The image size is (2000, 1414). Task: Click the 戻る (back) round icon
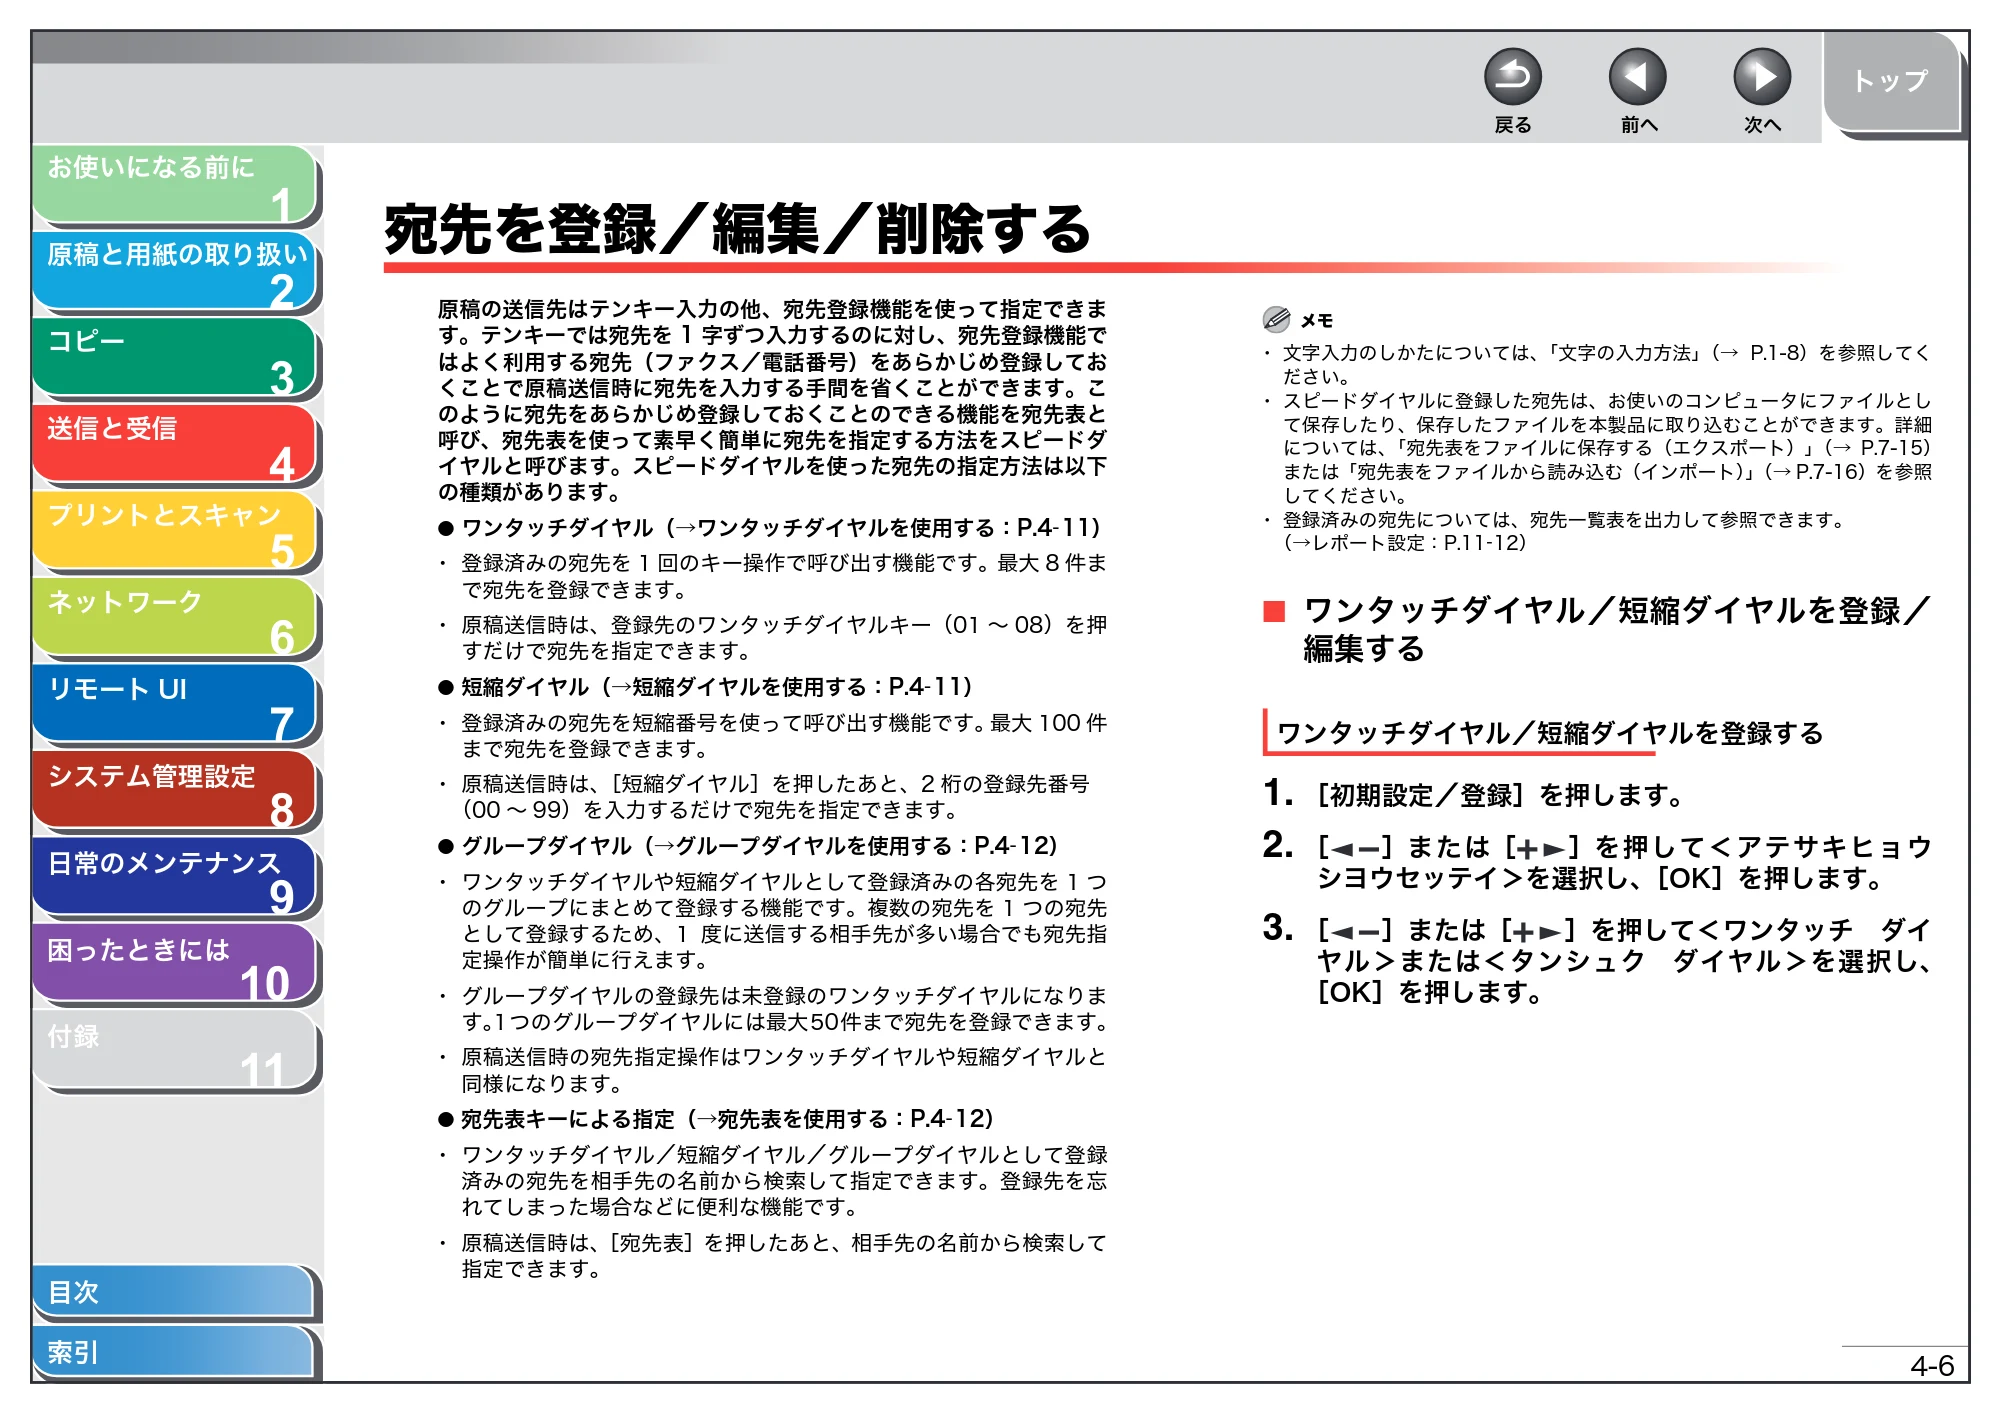(x=1512, y=77)
